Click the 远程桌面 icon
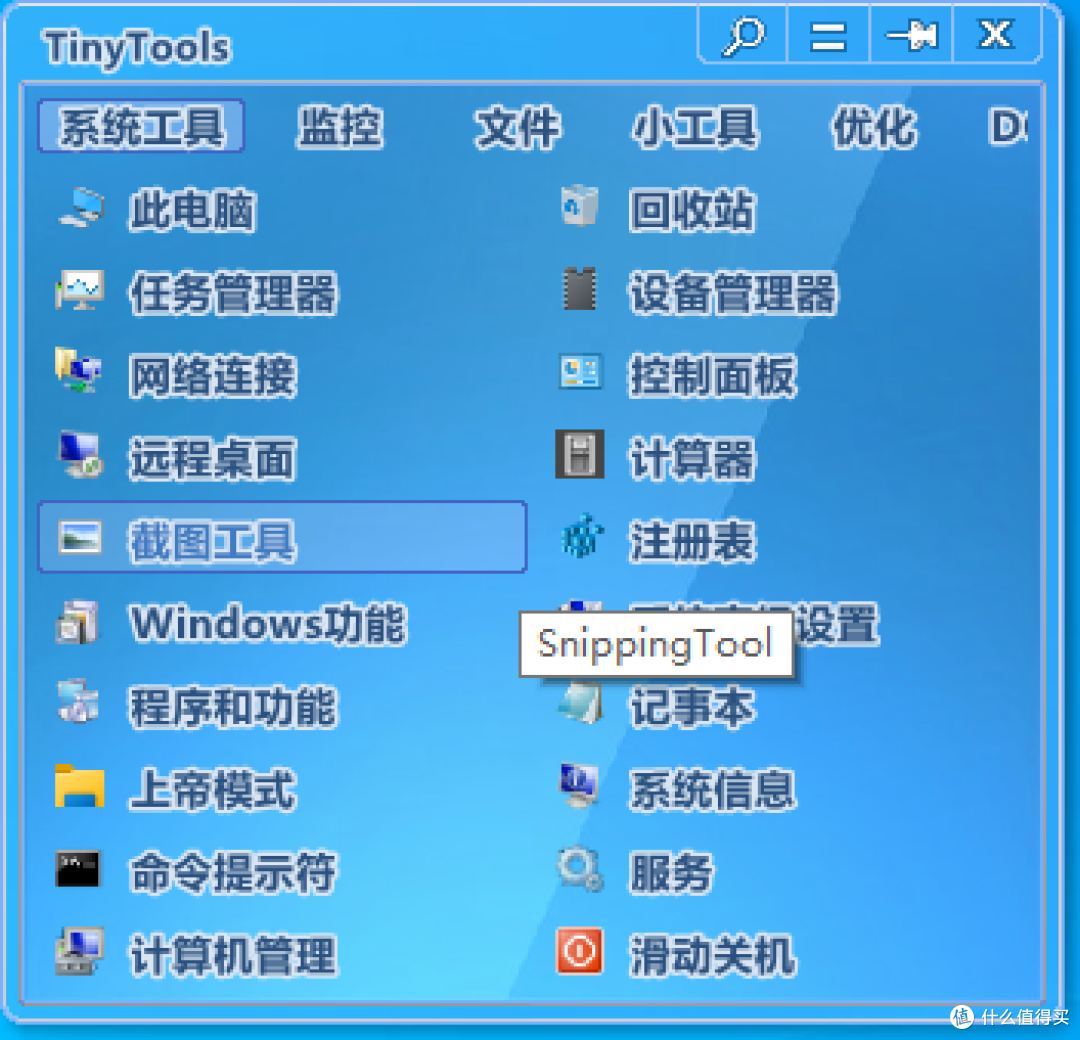Viewport: 1080px width, 1040px height. (80, 455)
